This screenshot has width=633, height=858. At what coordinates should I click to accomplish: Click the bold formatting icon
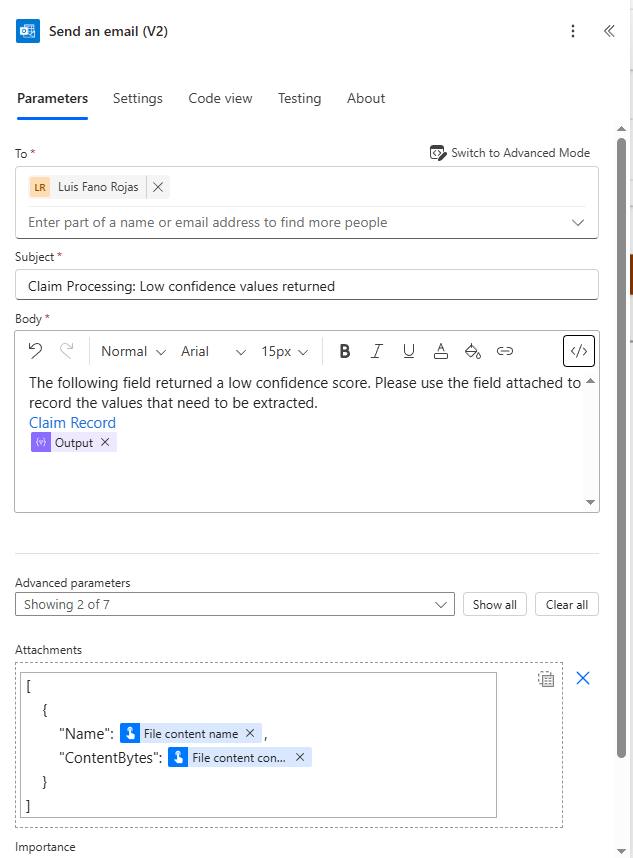pyautogui.click(x=345, y=351)
